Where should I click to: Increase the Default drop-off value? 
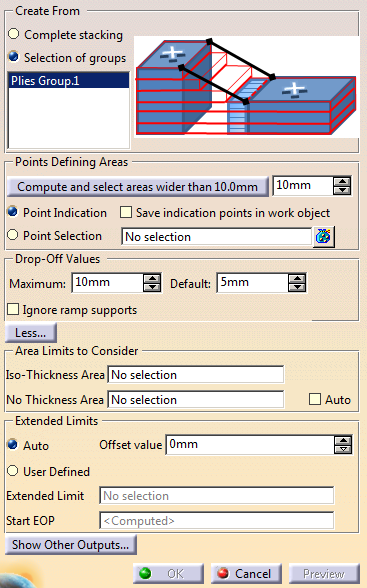[297, 279]
